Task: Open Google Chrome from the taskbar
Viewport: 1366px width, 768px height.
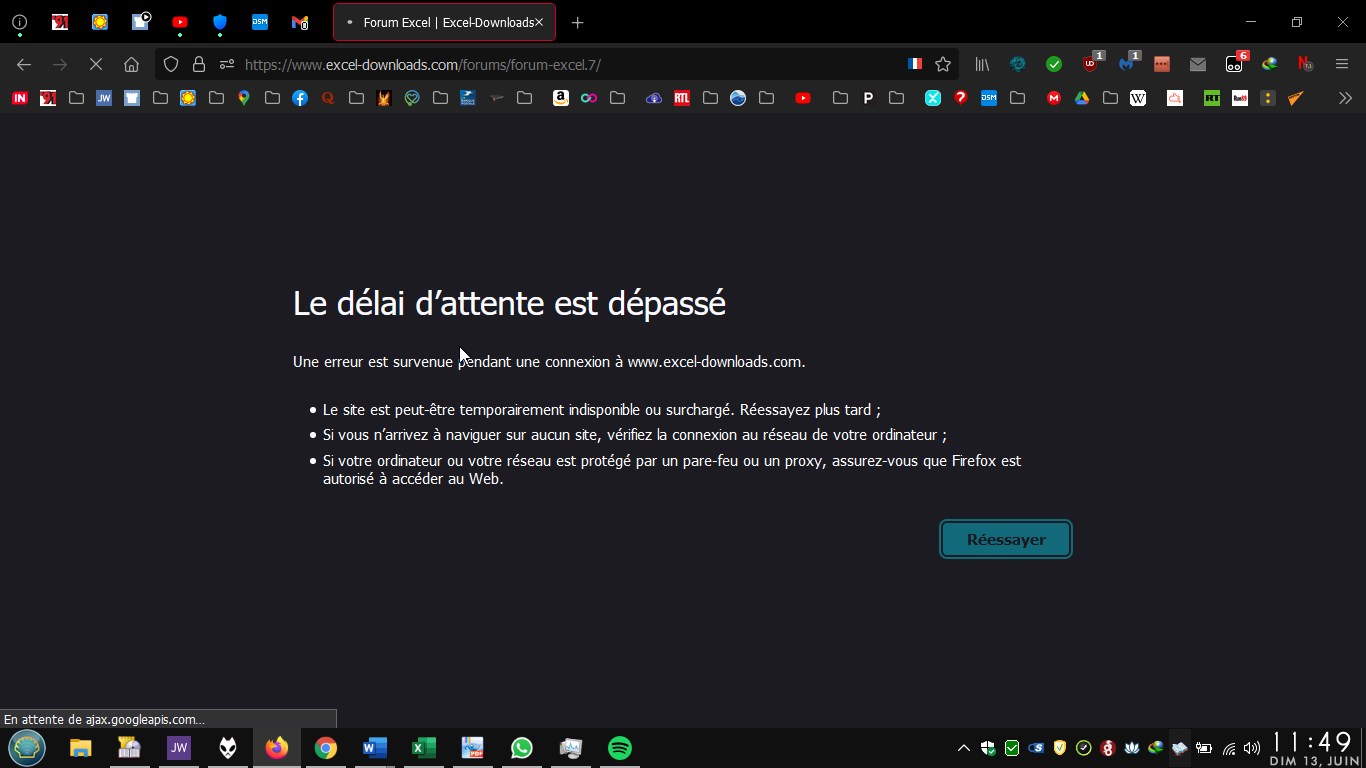Action: point(326,748)
